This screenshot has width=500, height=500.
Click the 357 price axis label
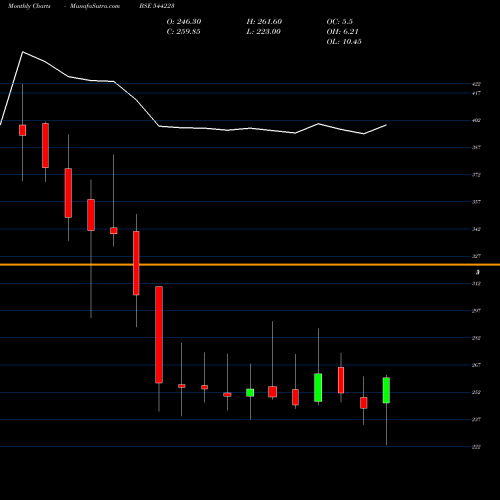(476, 202)
